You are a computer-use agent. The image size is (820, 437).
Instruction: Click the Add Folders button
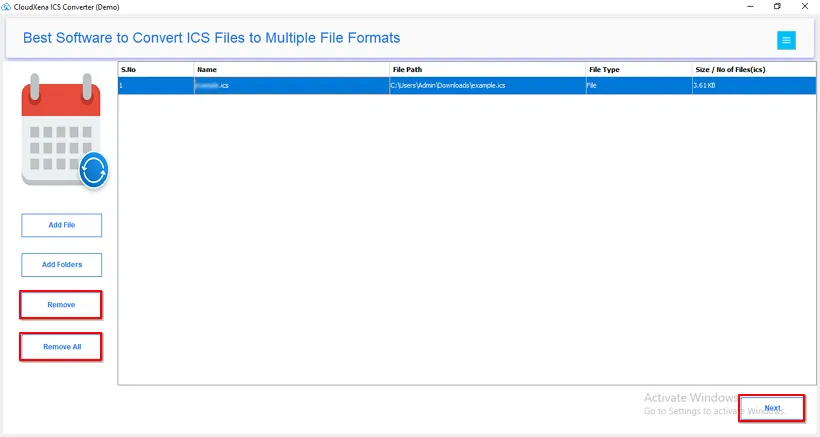pyautogui.click(x=62, y=265)
